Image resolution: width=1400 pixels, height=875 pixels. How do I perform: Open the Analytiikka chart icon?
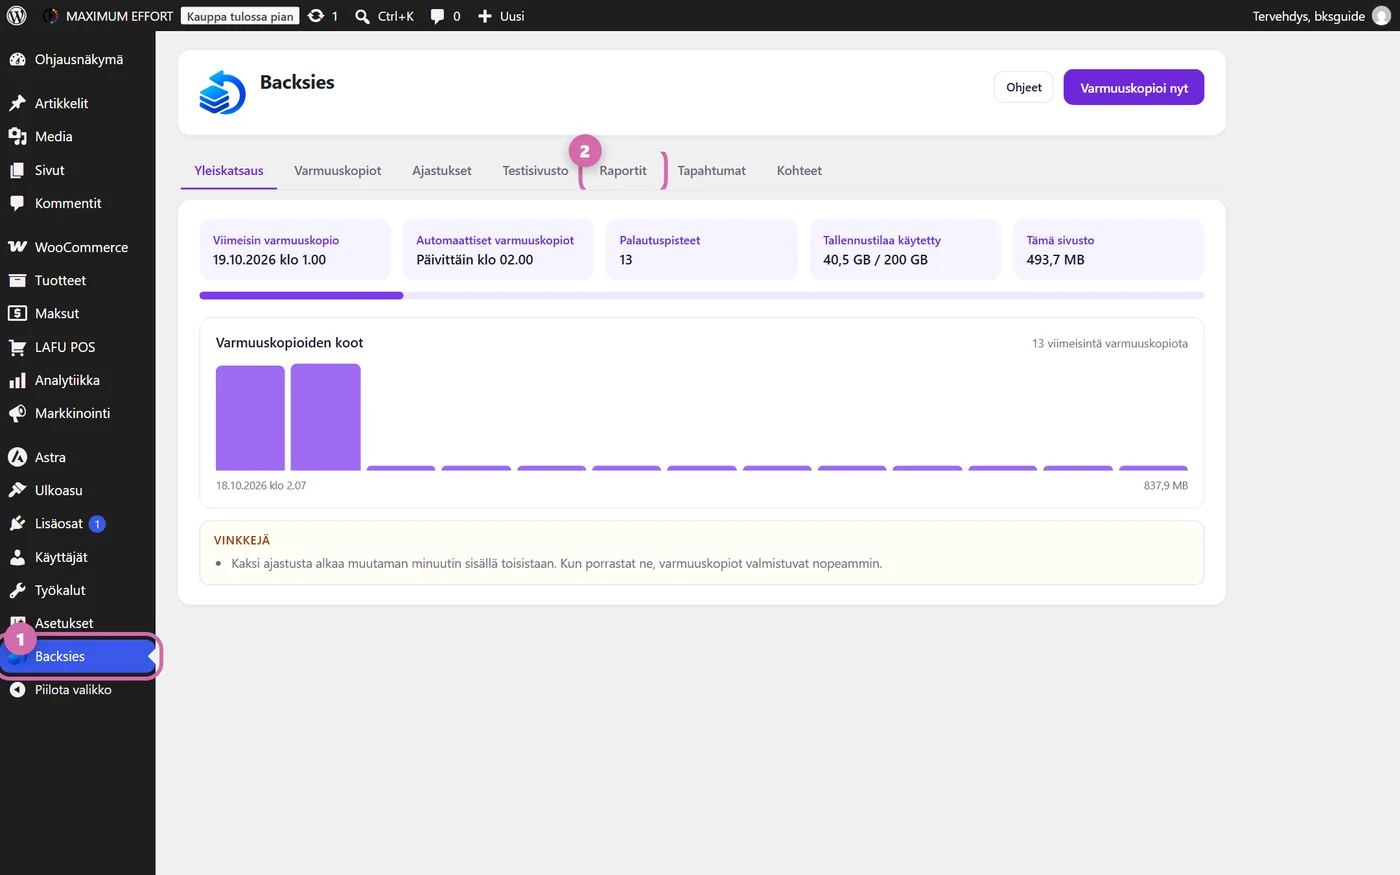[x=17, y=380]
